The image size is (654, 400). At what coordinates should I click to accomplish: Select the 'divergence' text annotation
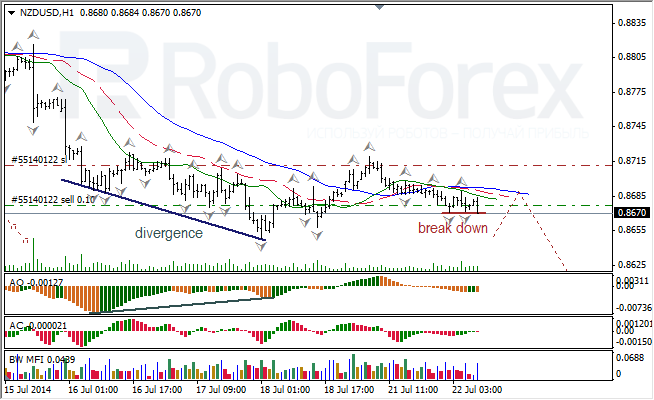coord(169,233)
